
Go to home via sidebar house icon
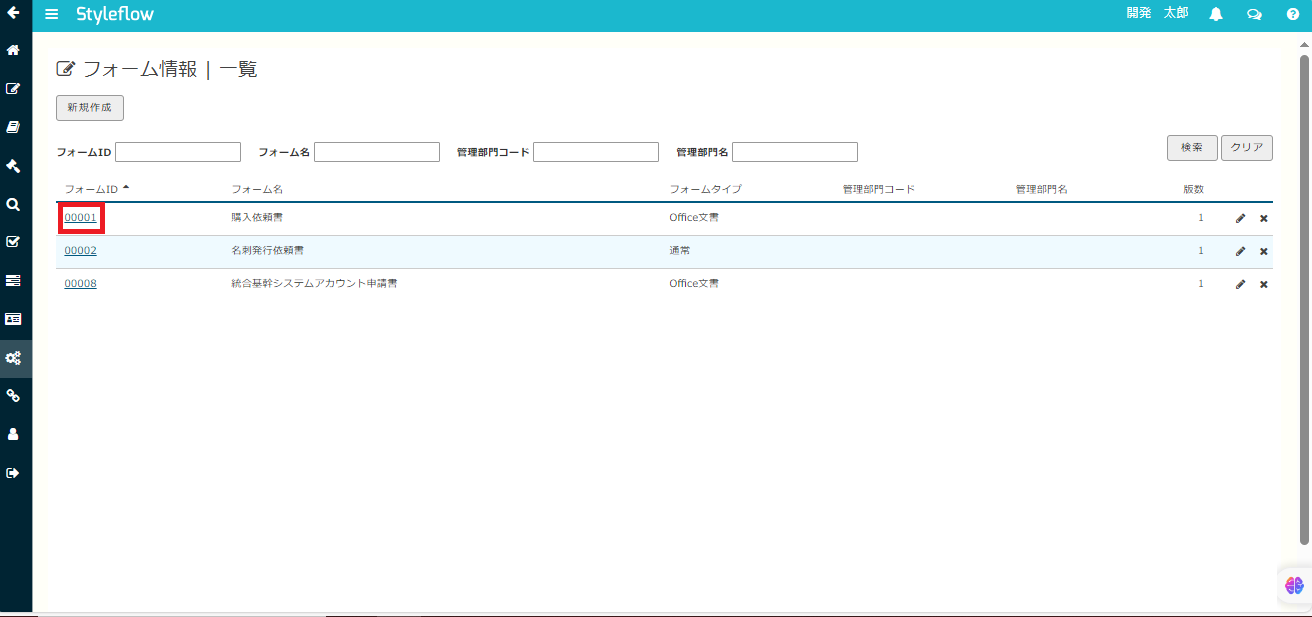click(14, 49)
